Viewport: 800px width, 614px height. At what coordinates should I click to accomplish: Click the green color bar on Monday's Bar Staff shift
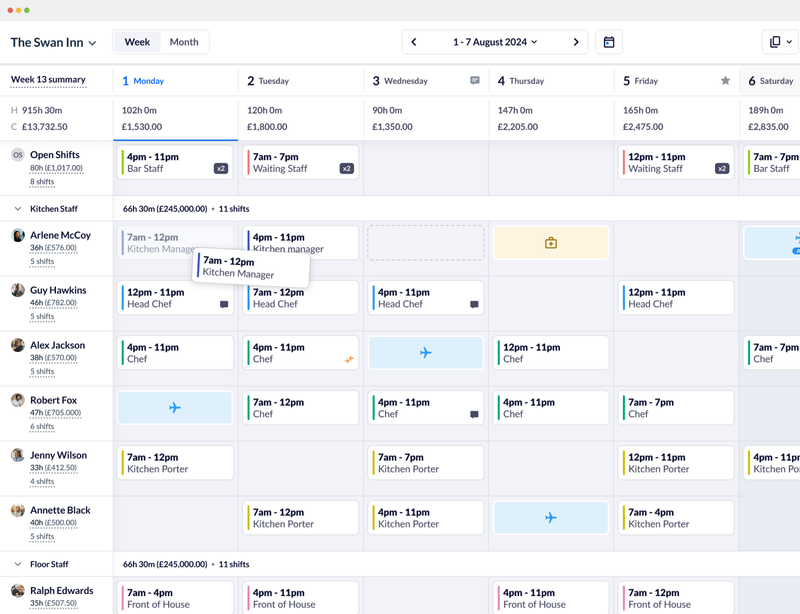pyautogui.click(x=123, y=163)
